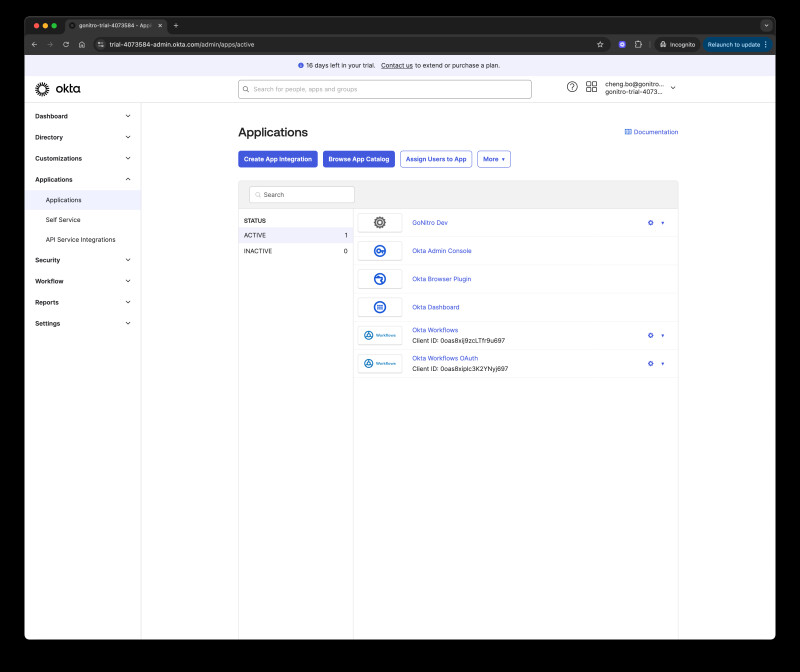800x672 pixels.
Task: Open the GoNitro Dev application link
Action: [430, 222]
